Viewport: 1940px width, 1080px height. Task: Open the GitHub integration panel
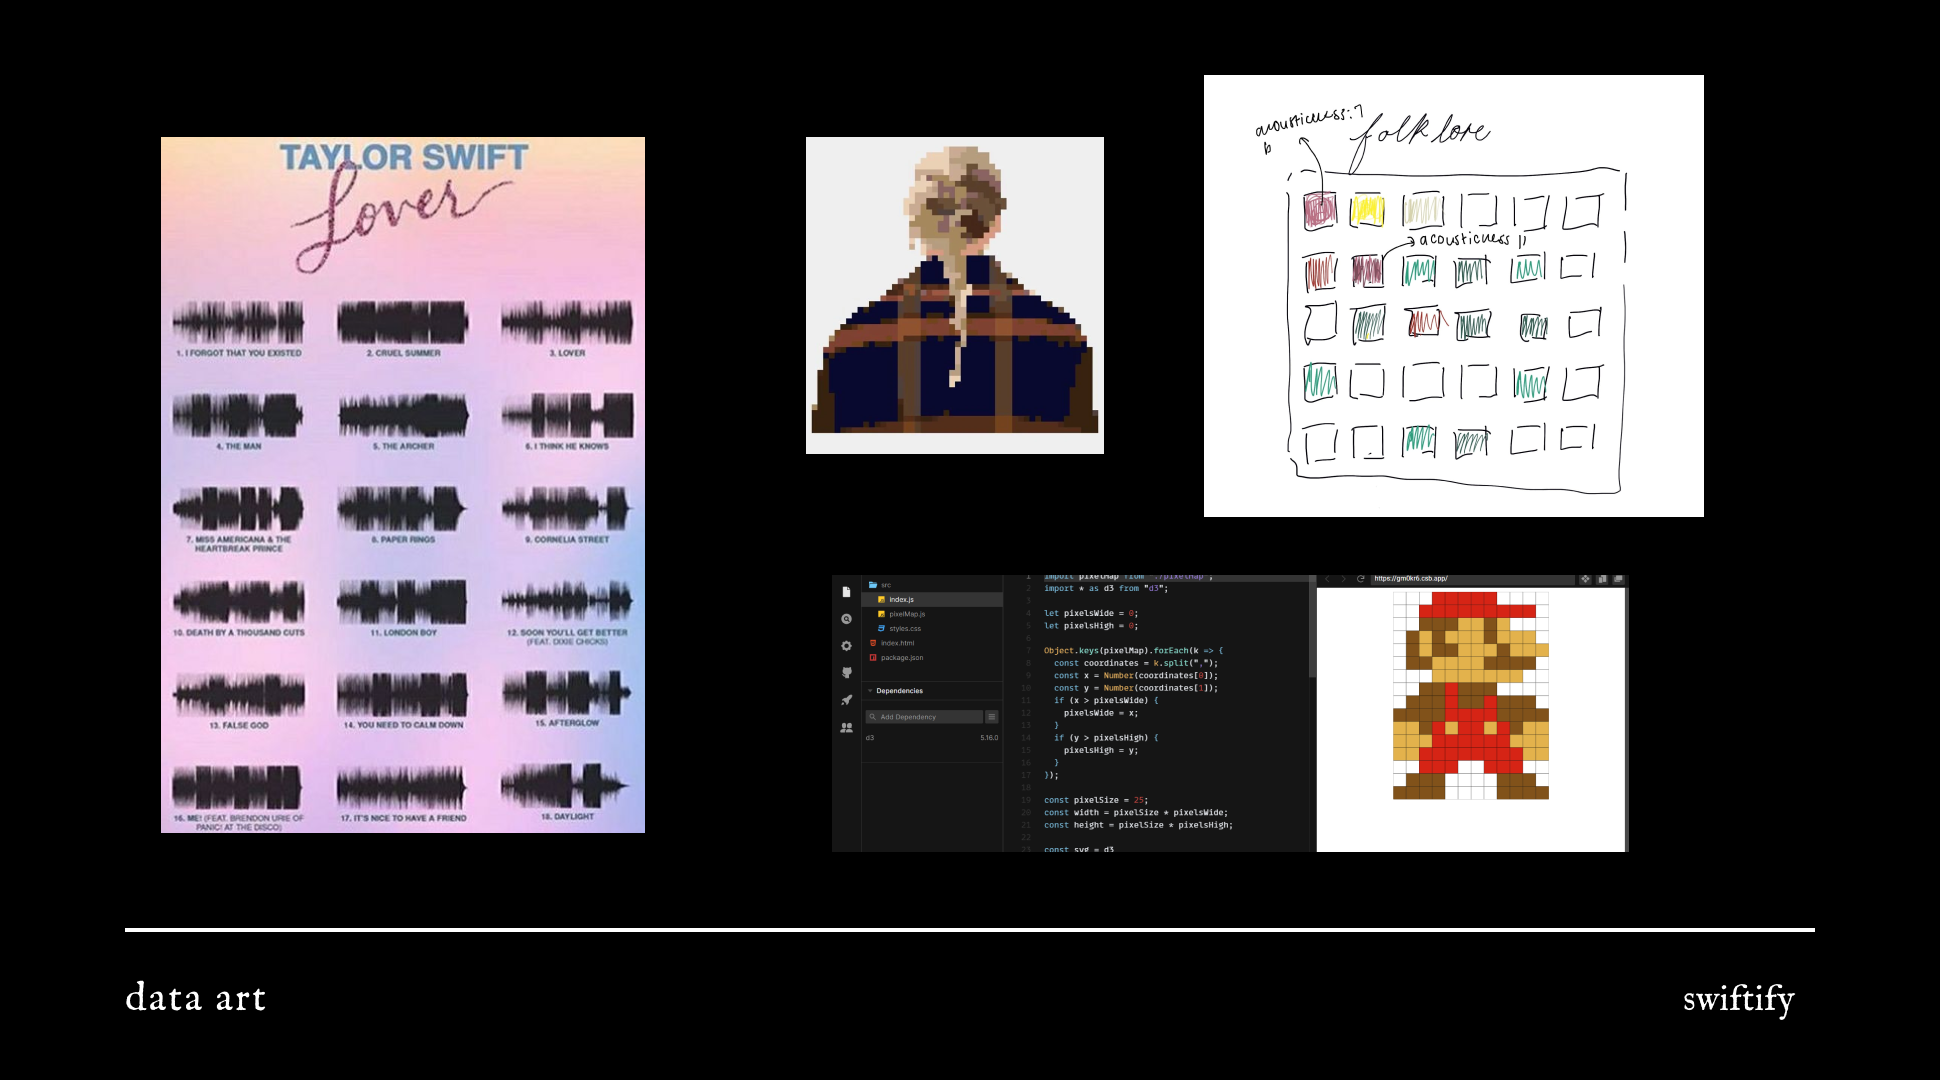(x=846, y=672)
